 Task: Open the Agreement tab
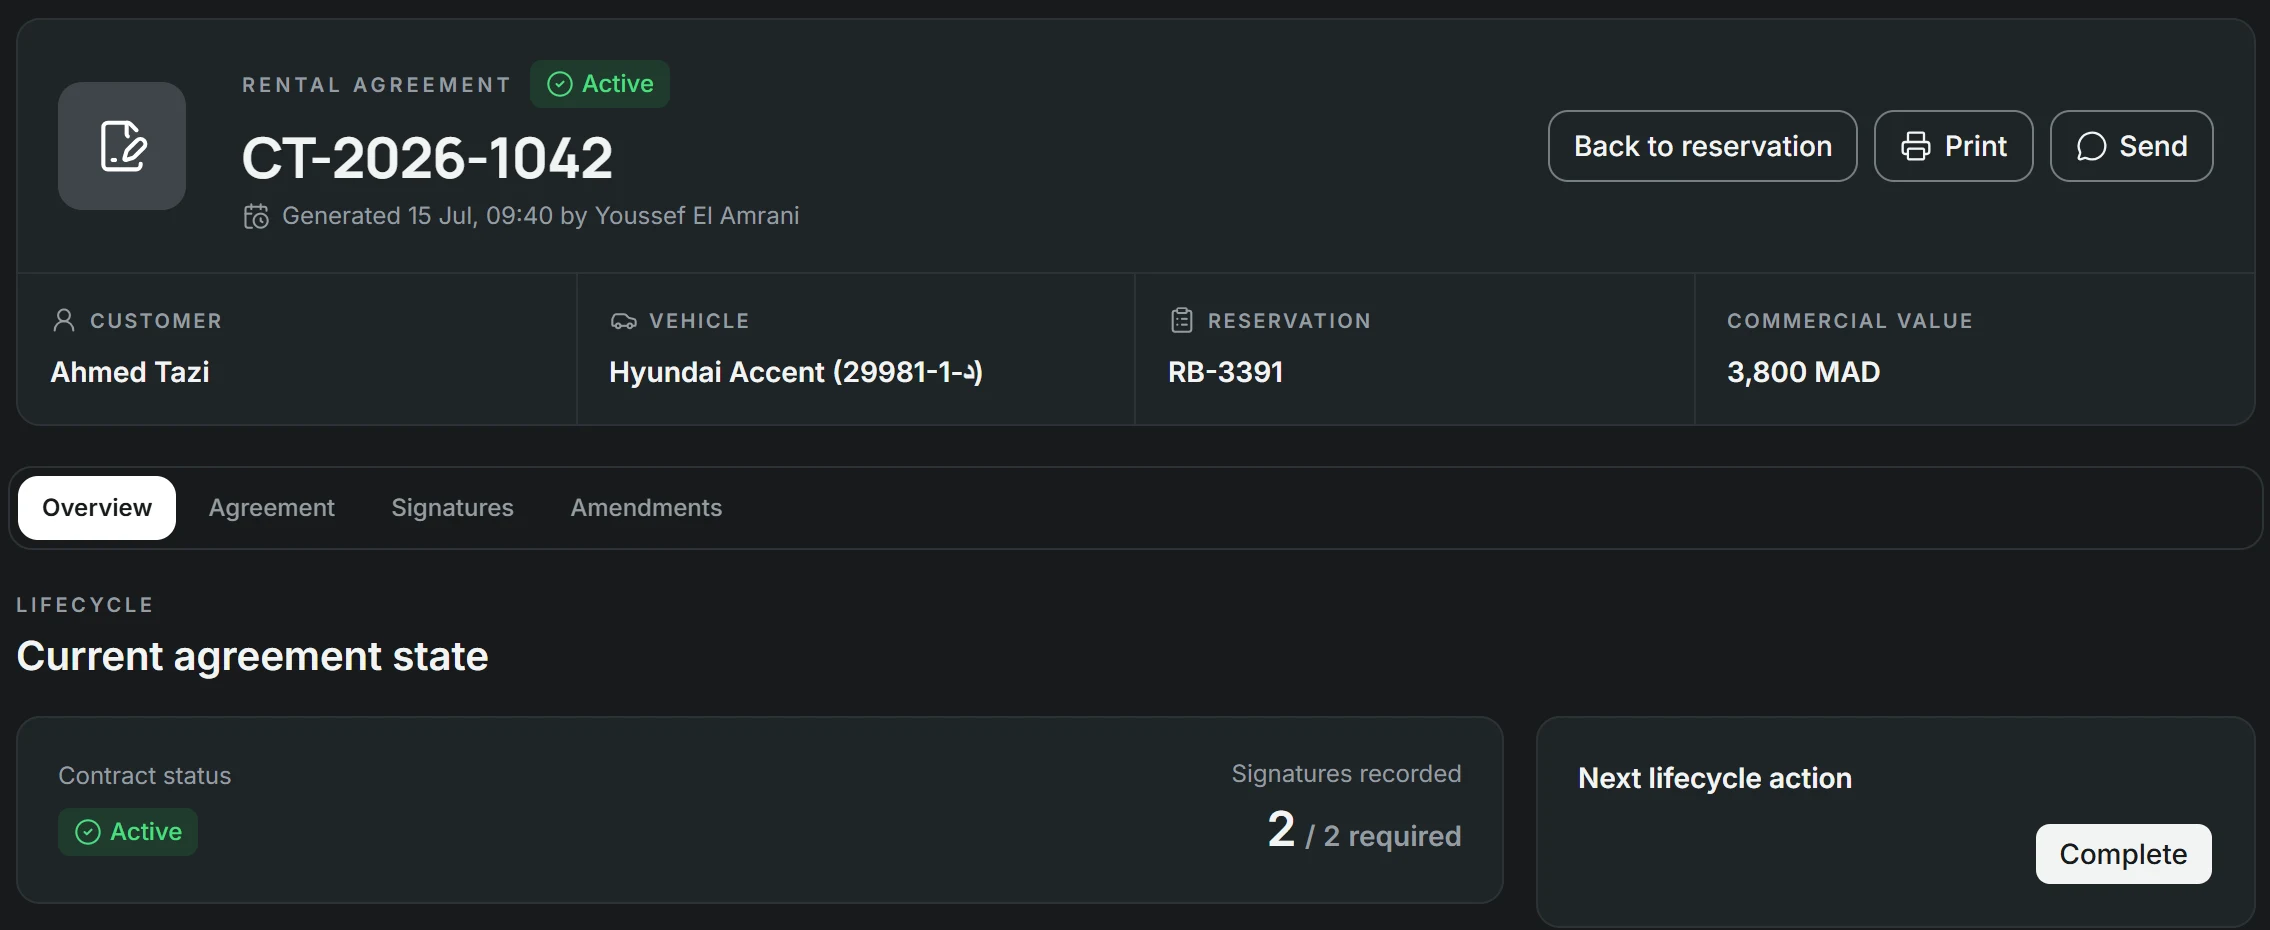tap(272, 508)
